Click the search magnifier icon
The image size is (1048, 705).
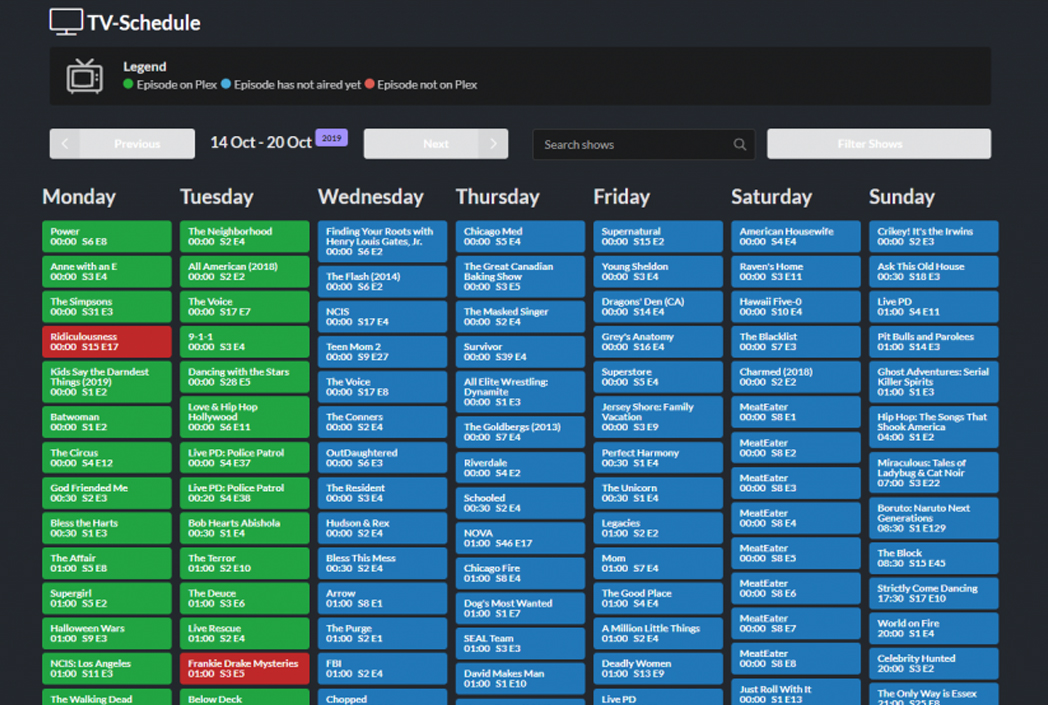739,144
